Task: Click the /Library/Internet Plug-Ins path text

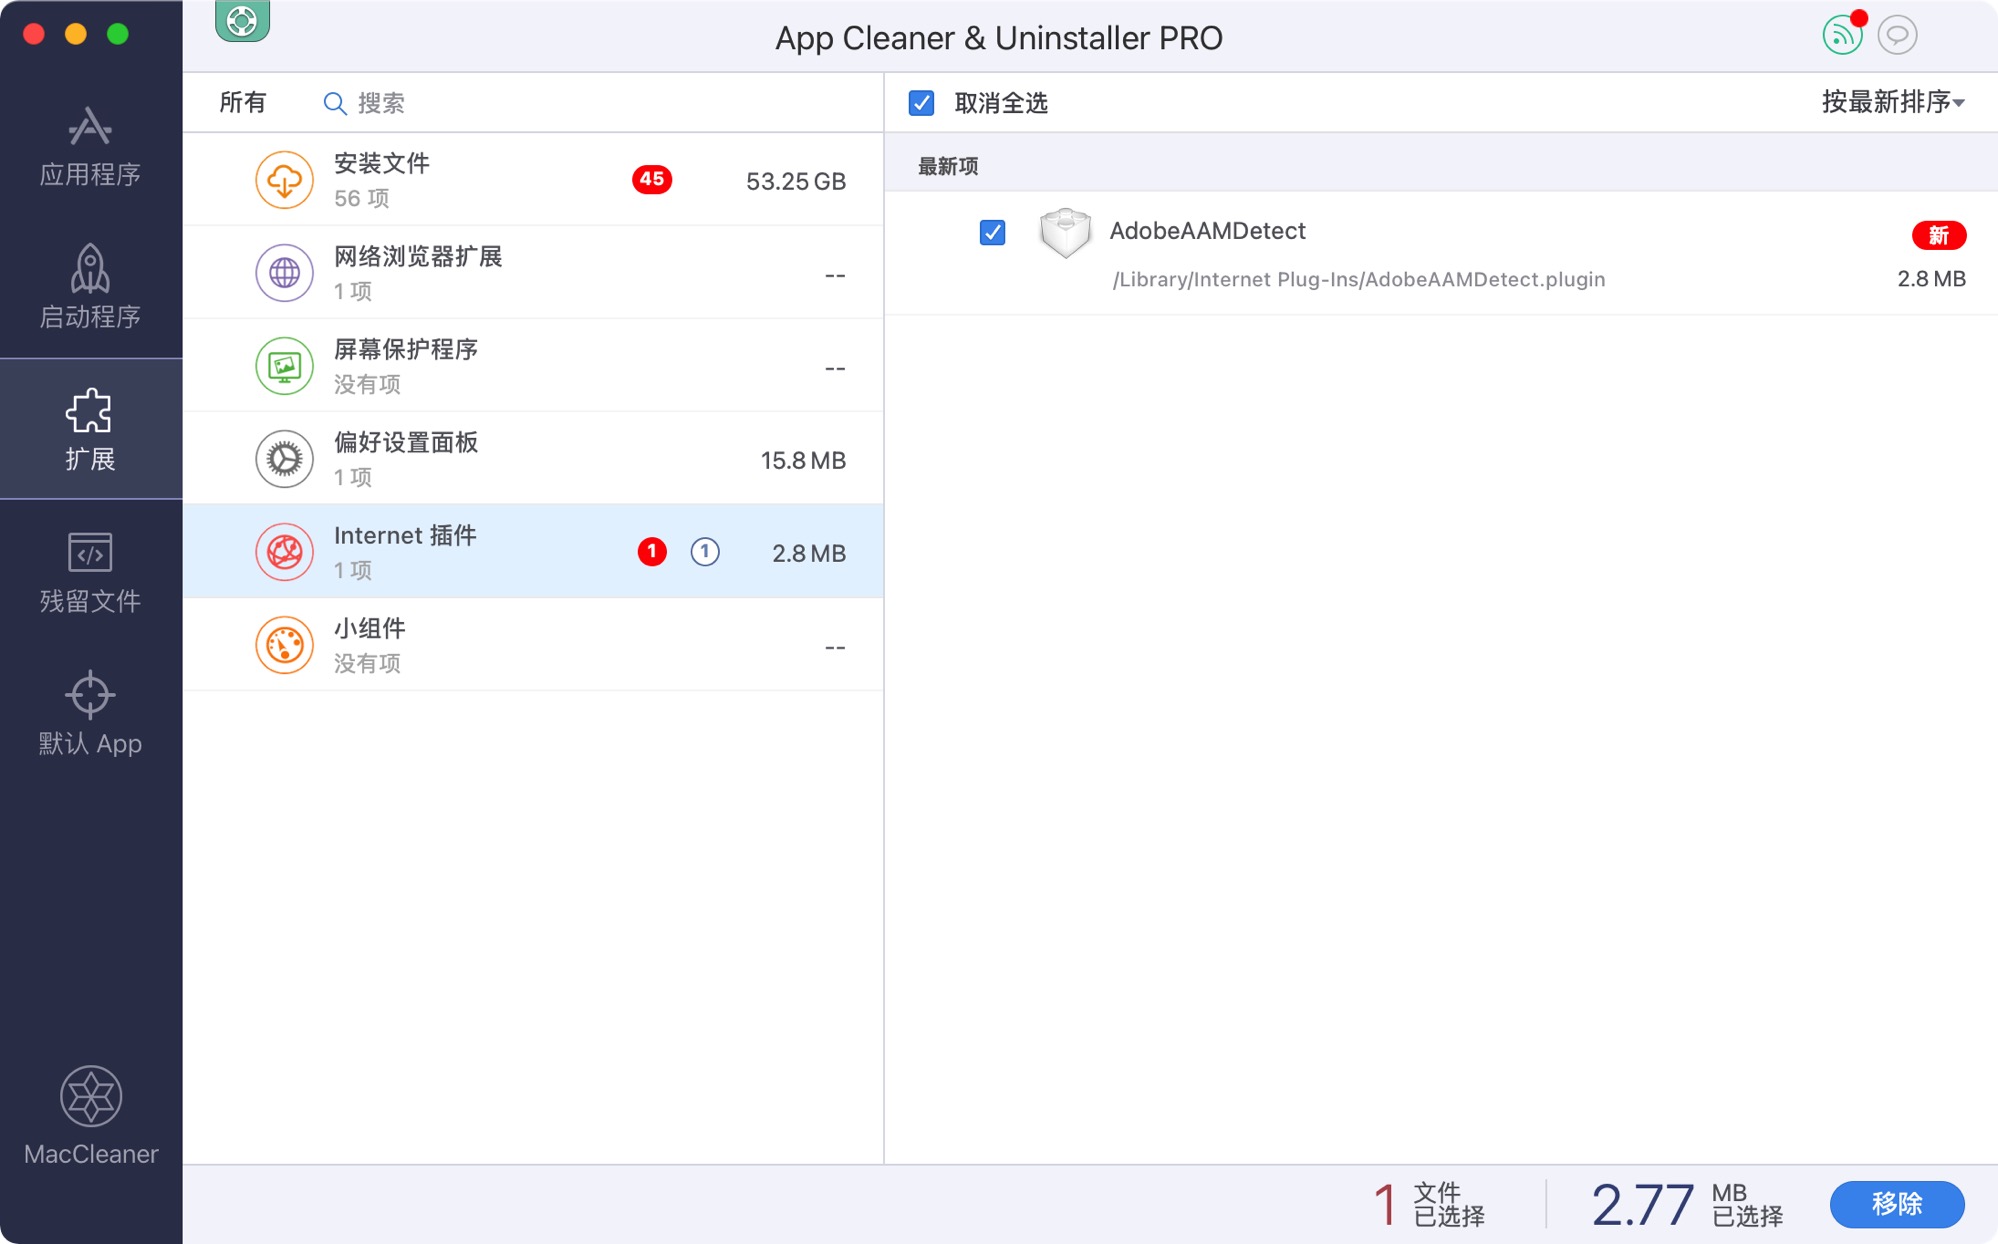Action: tap(1359, 280)
